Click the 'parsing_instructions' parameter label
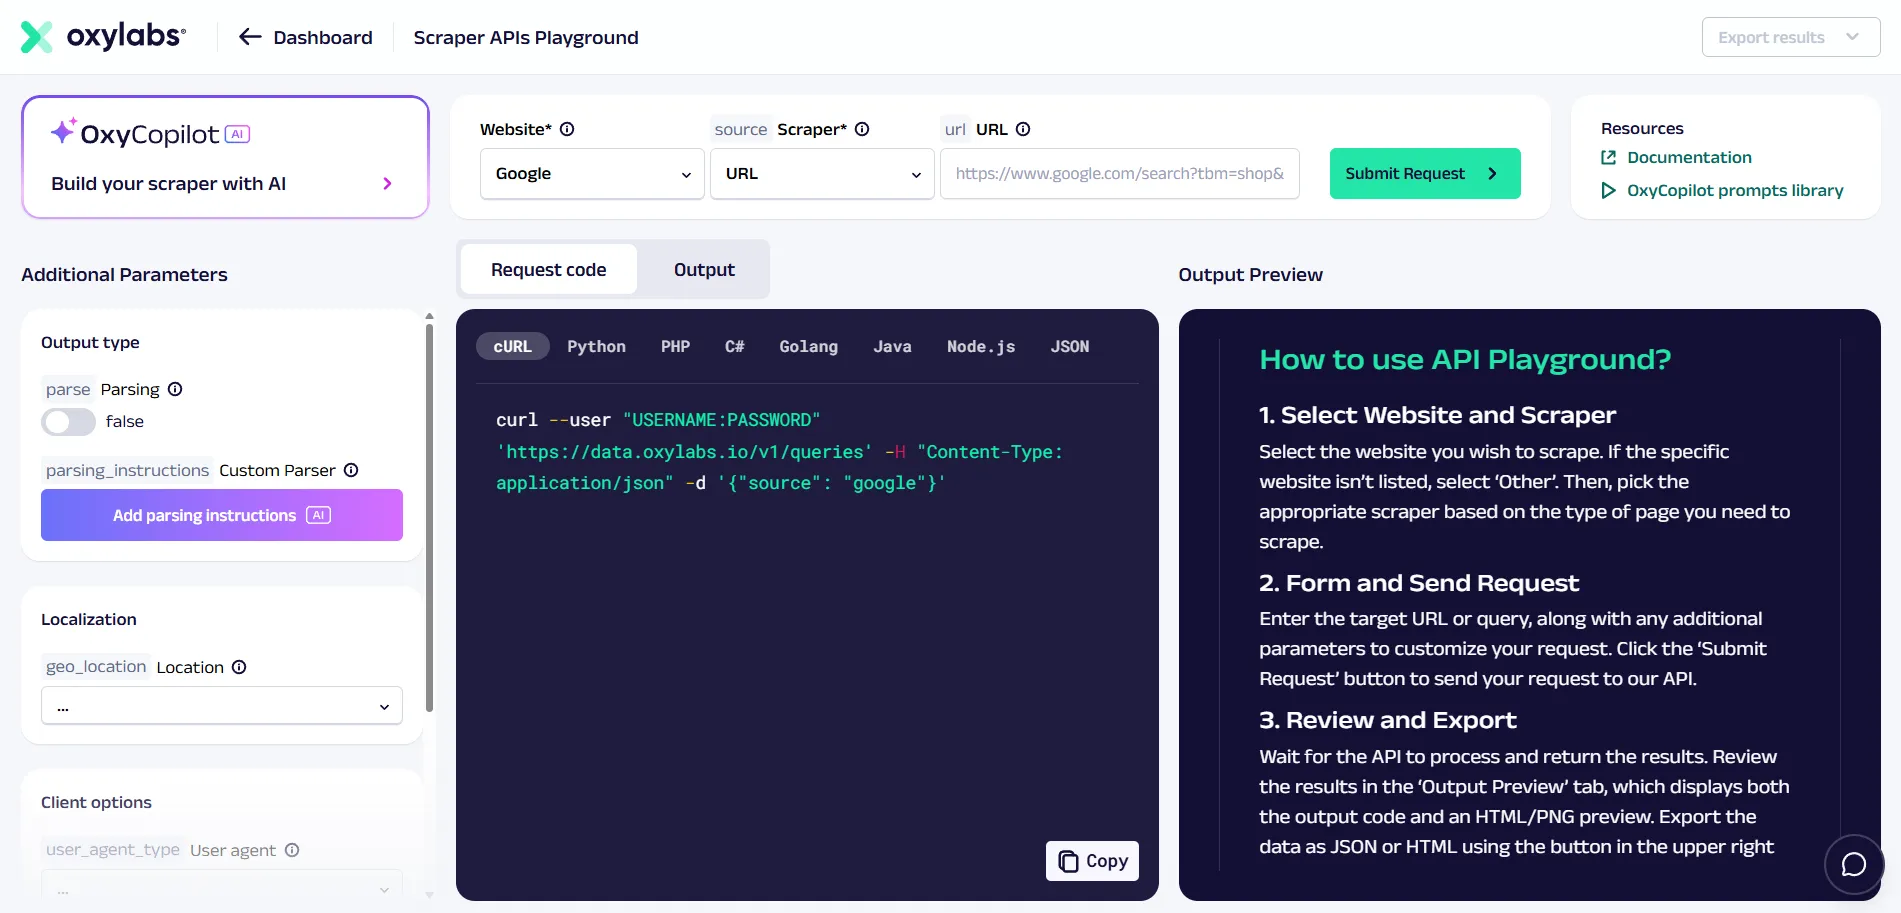Screen dimensions: 1901x913 tap(127, 470)
